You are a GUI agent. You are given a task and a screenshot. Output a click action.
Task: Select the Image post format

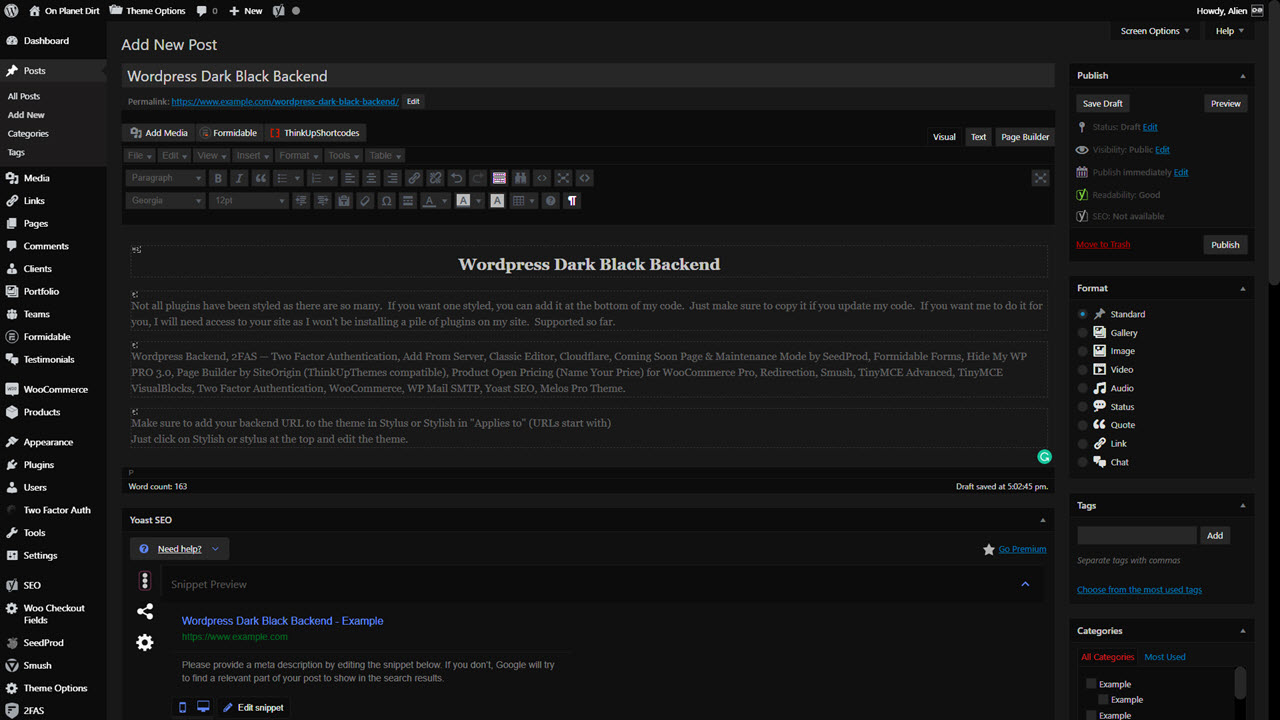pos(1082,351)
